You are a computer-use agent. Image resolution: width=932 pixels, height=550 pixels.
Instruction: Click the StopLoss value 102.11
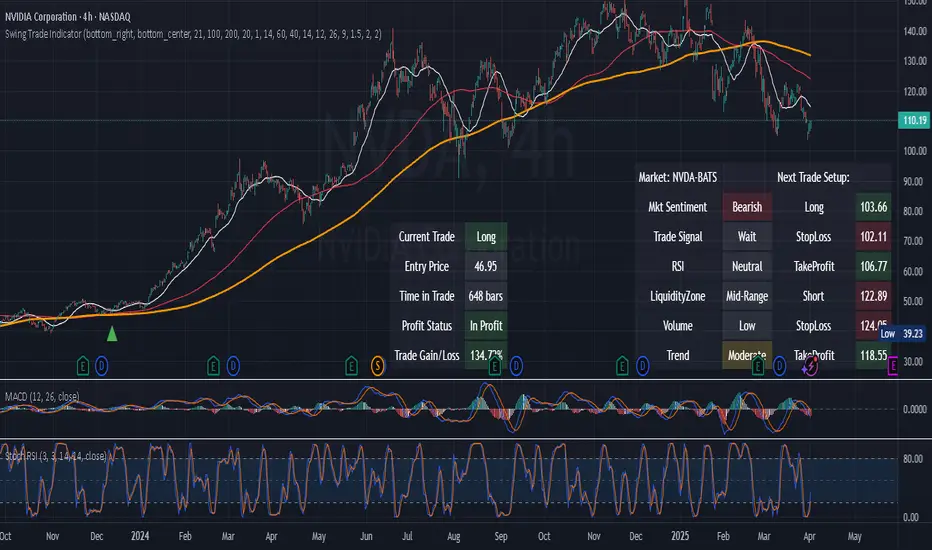tap(873, 237)
